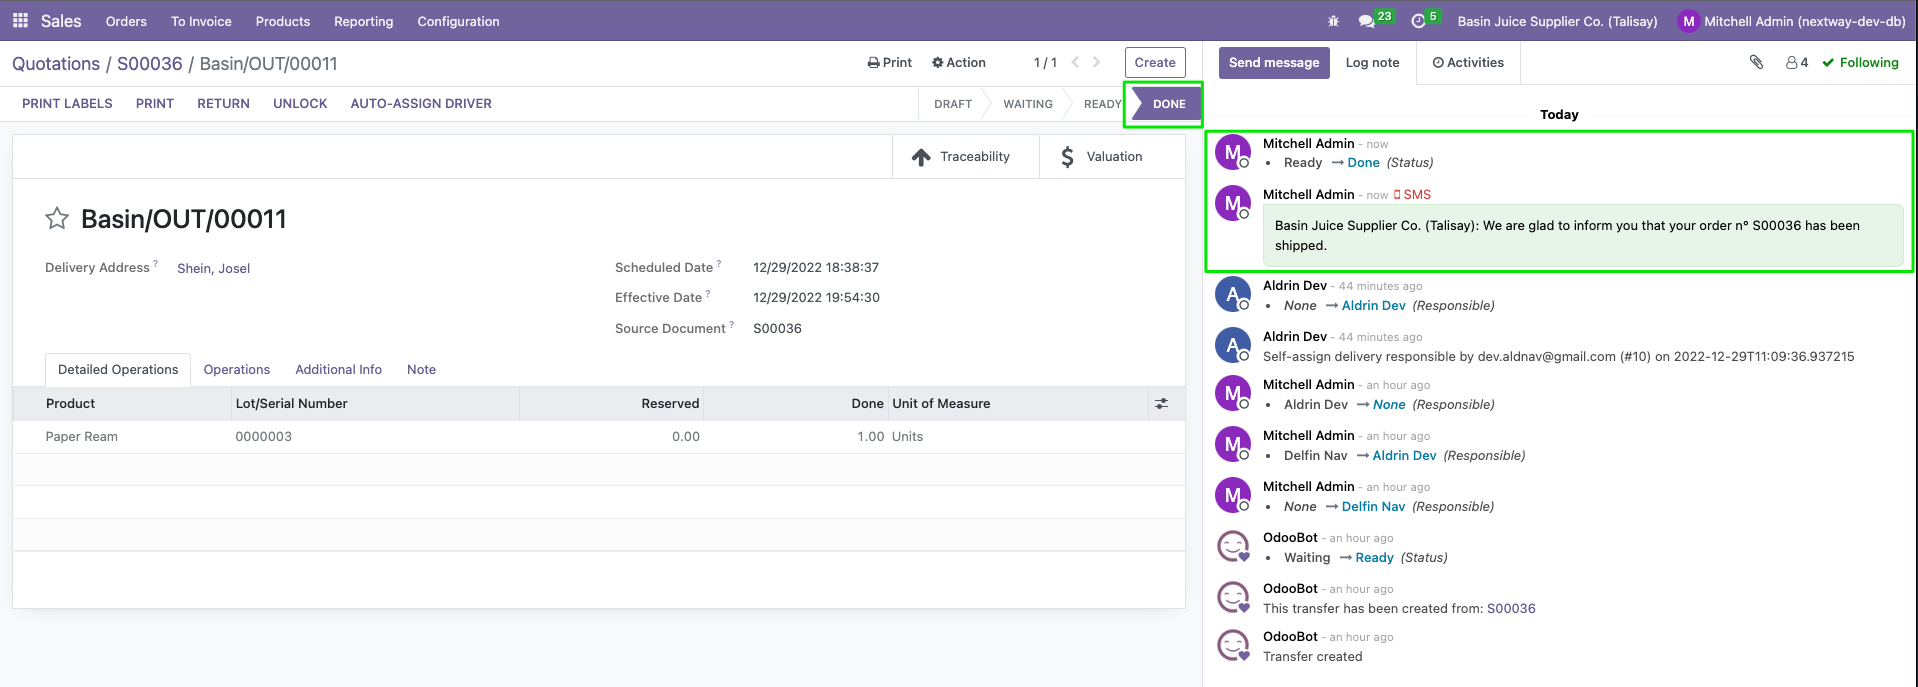Open the Print dropdown near Action

point(889,62)
